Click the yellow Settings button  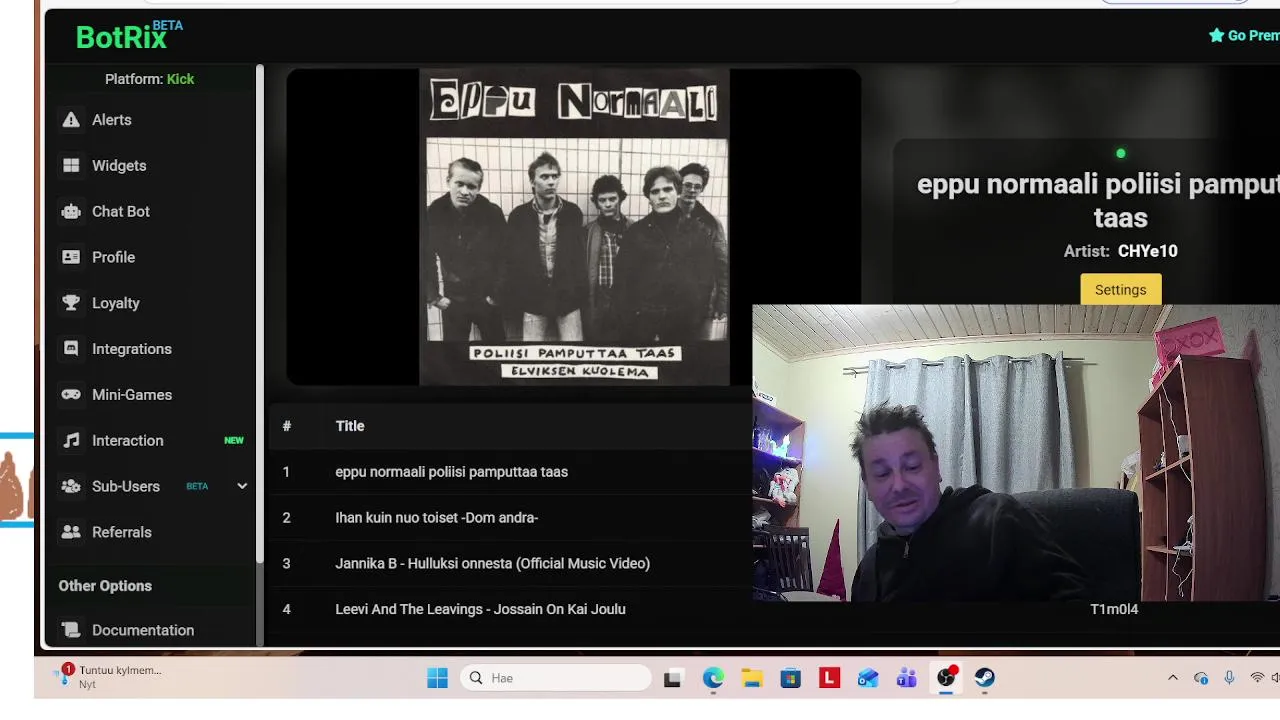[1120, 290]
